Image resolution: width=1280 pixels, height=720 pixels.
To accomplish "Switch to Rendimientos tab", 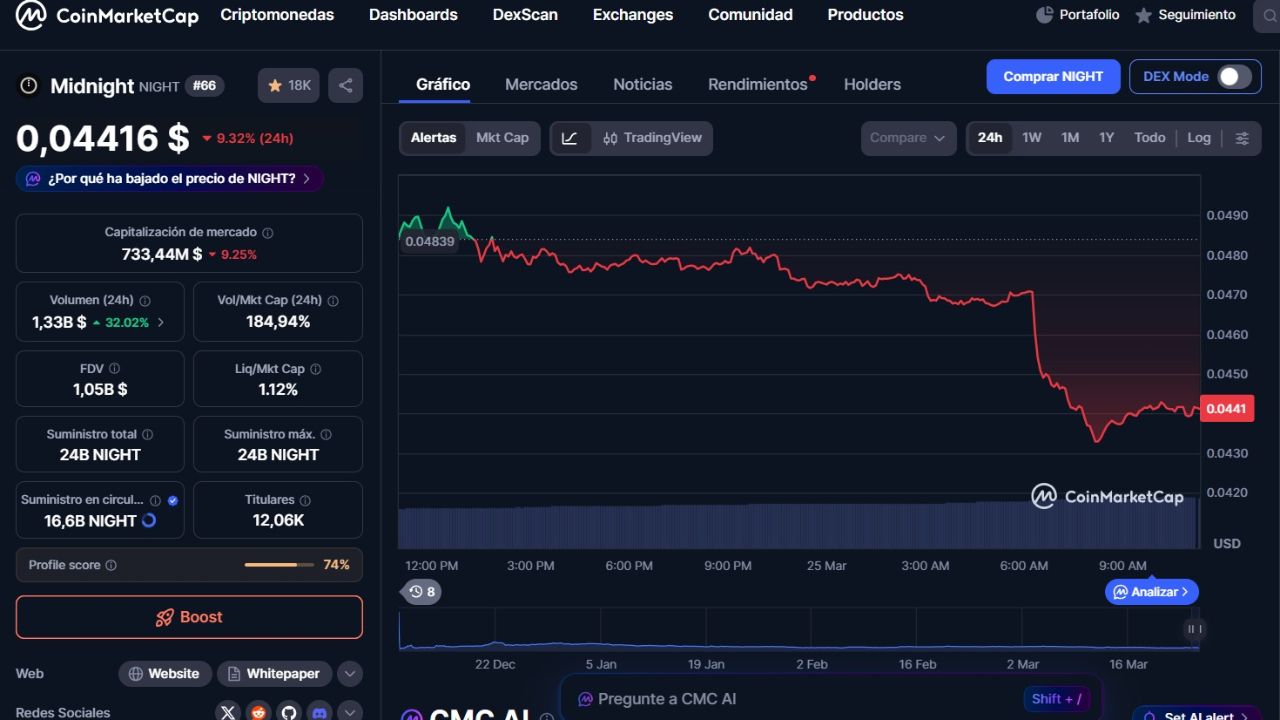I will click(x=758, y=85).
